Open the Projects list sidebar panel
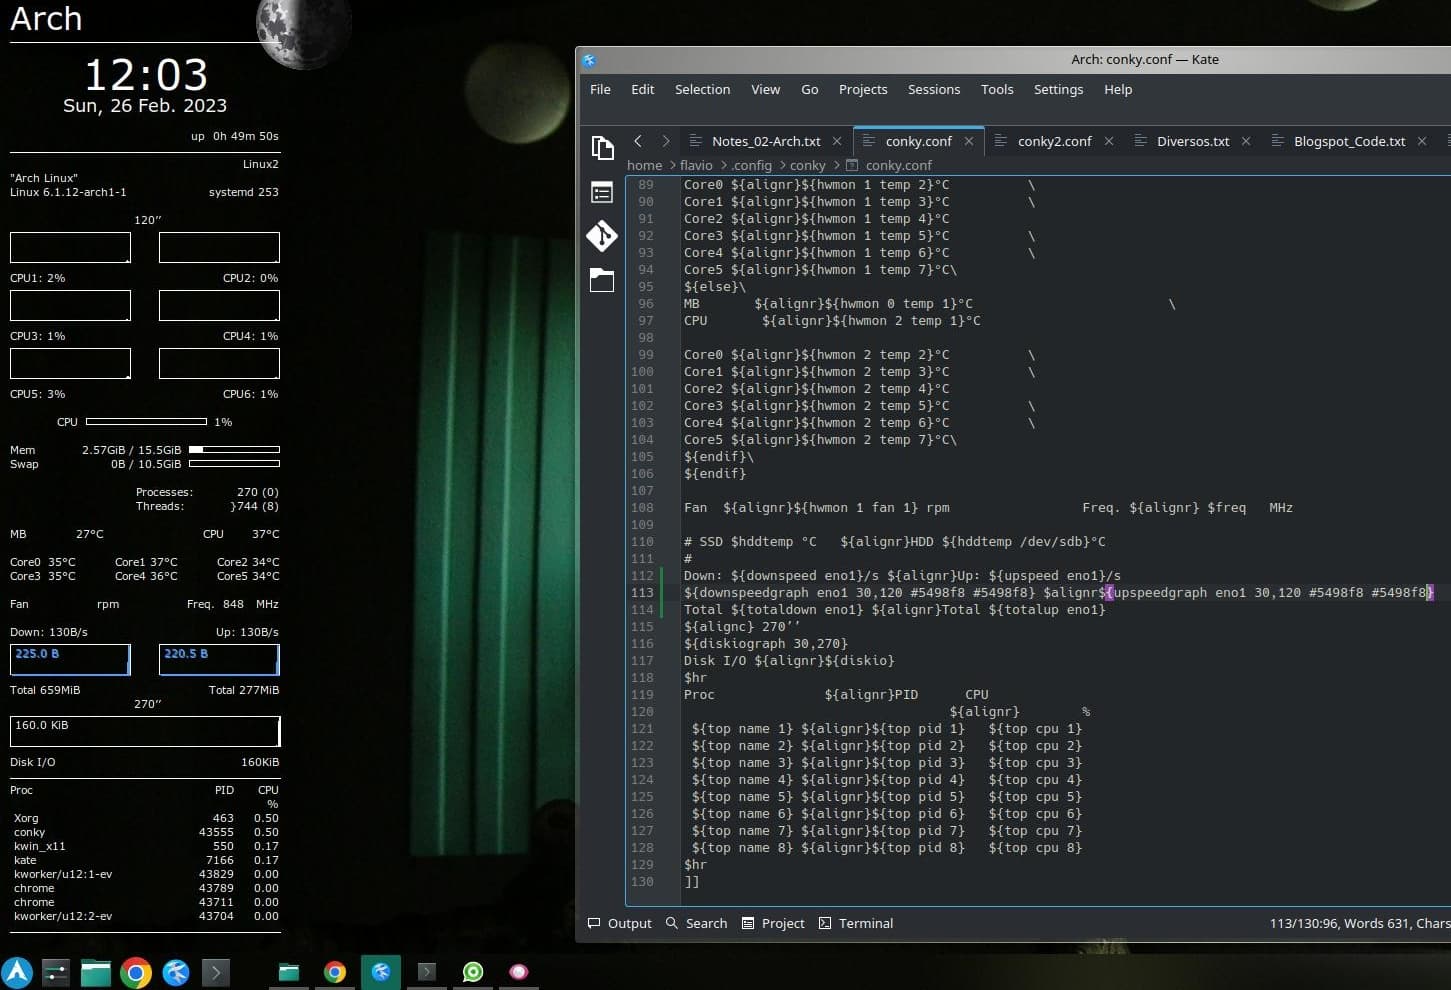This screenshot has height=990, width=1451. coord(602,192)
